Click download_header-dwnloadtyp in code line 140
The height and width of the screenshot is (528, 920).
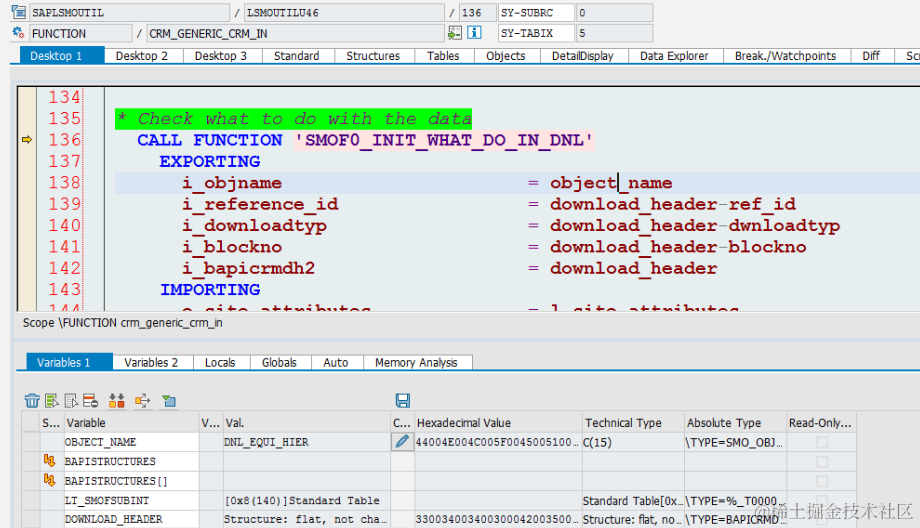click(695, 226)
